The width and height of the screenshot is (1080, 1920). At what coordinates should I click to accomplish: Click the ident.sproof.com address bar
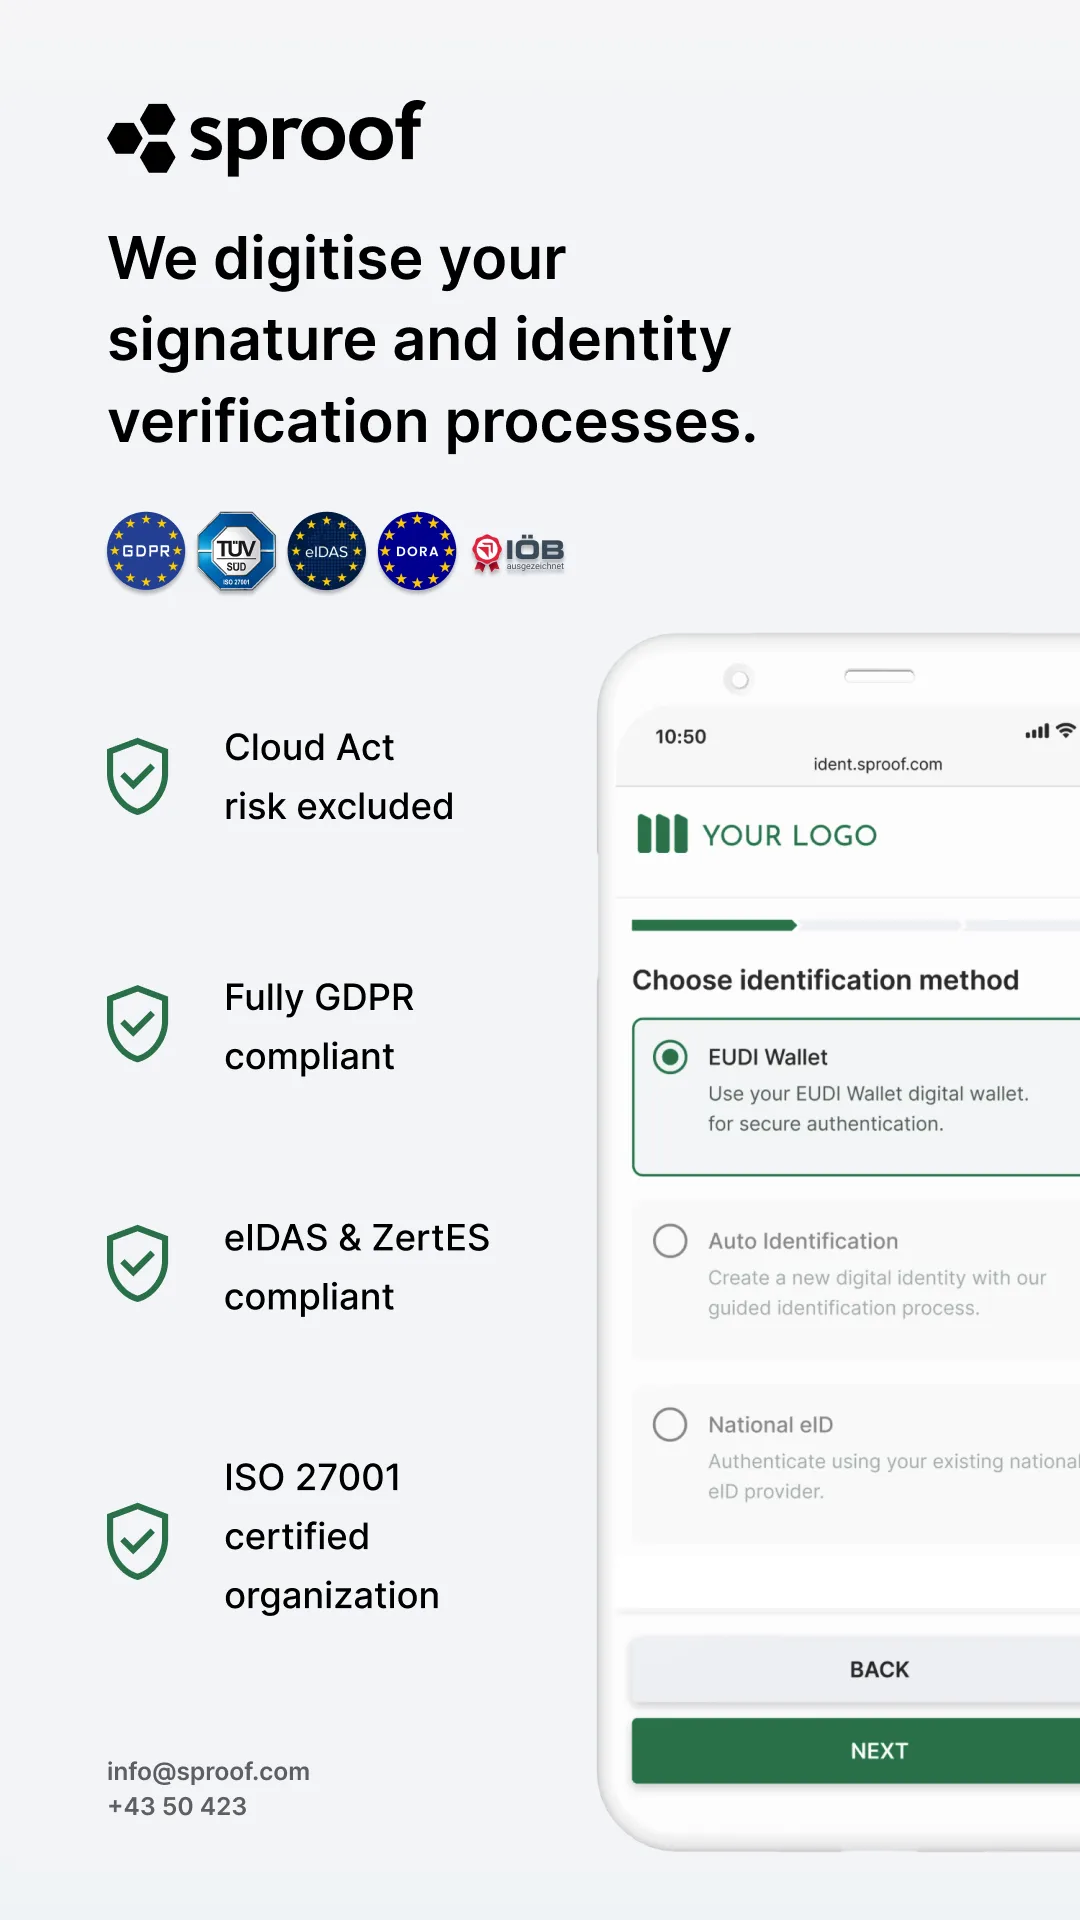tap(877, 764)
